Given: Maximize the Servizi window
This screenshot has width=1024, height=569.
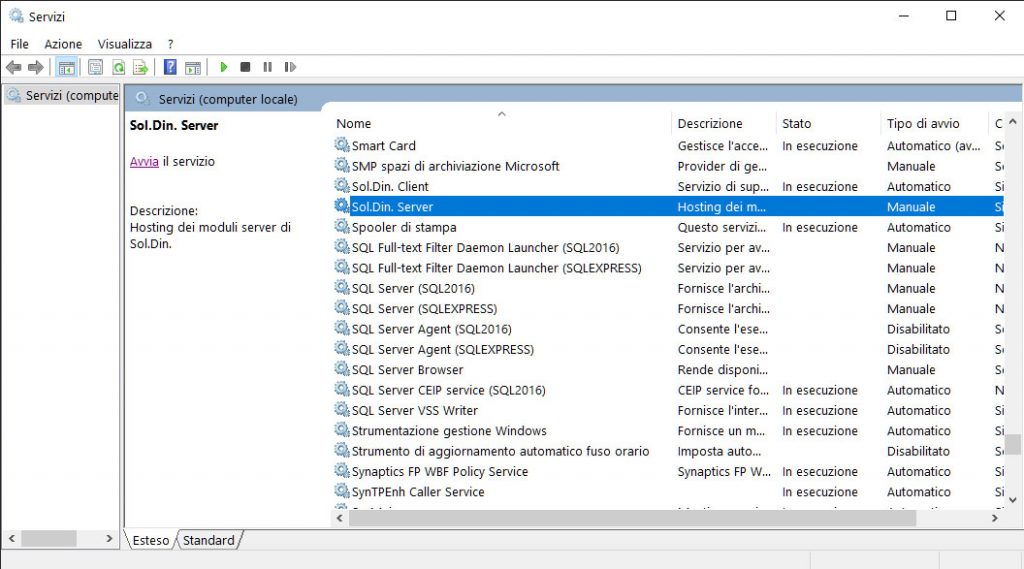Looking at the screenshot, I should click(x=951, y=16).
